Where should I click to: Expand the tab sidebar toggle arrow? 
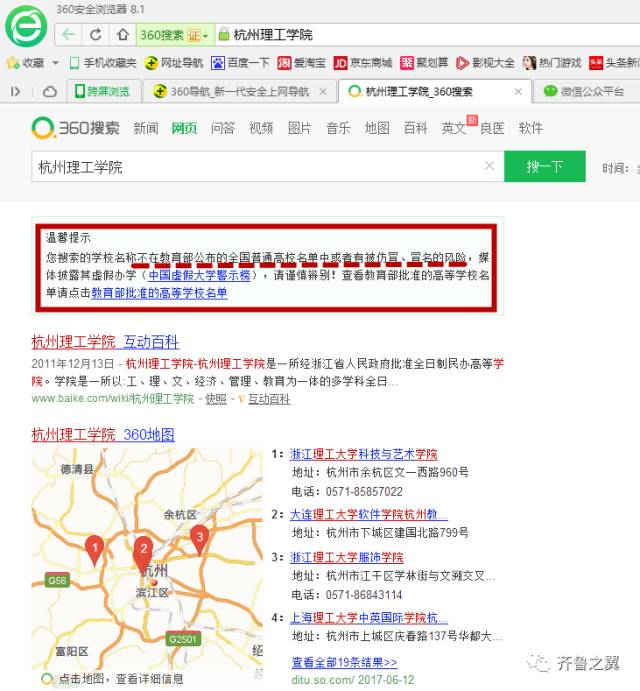click(x=16, y=91)
